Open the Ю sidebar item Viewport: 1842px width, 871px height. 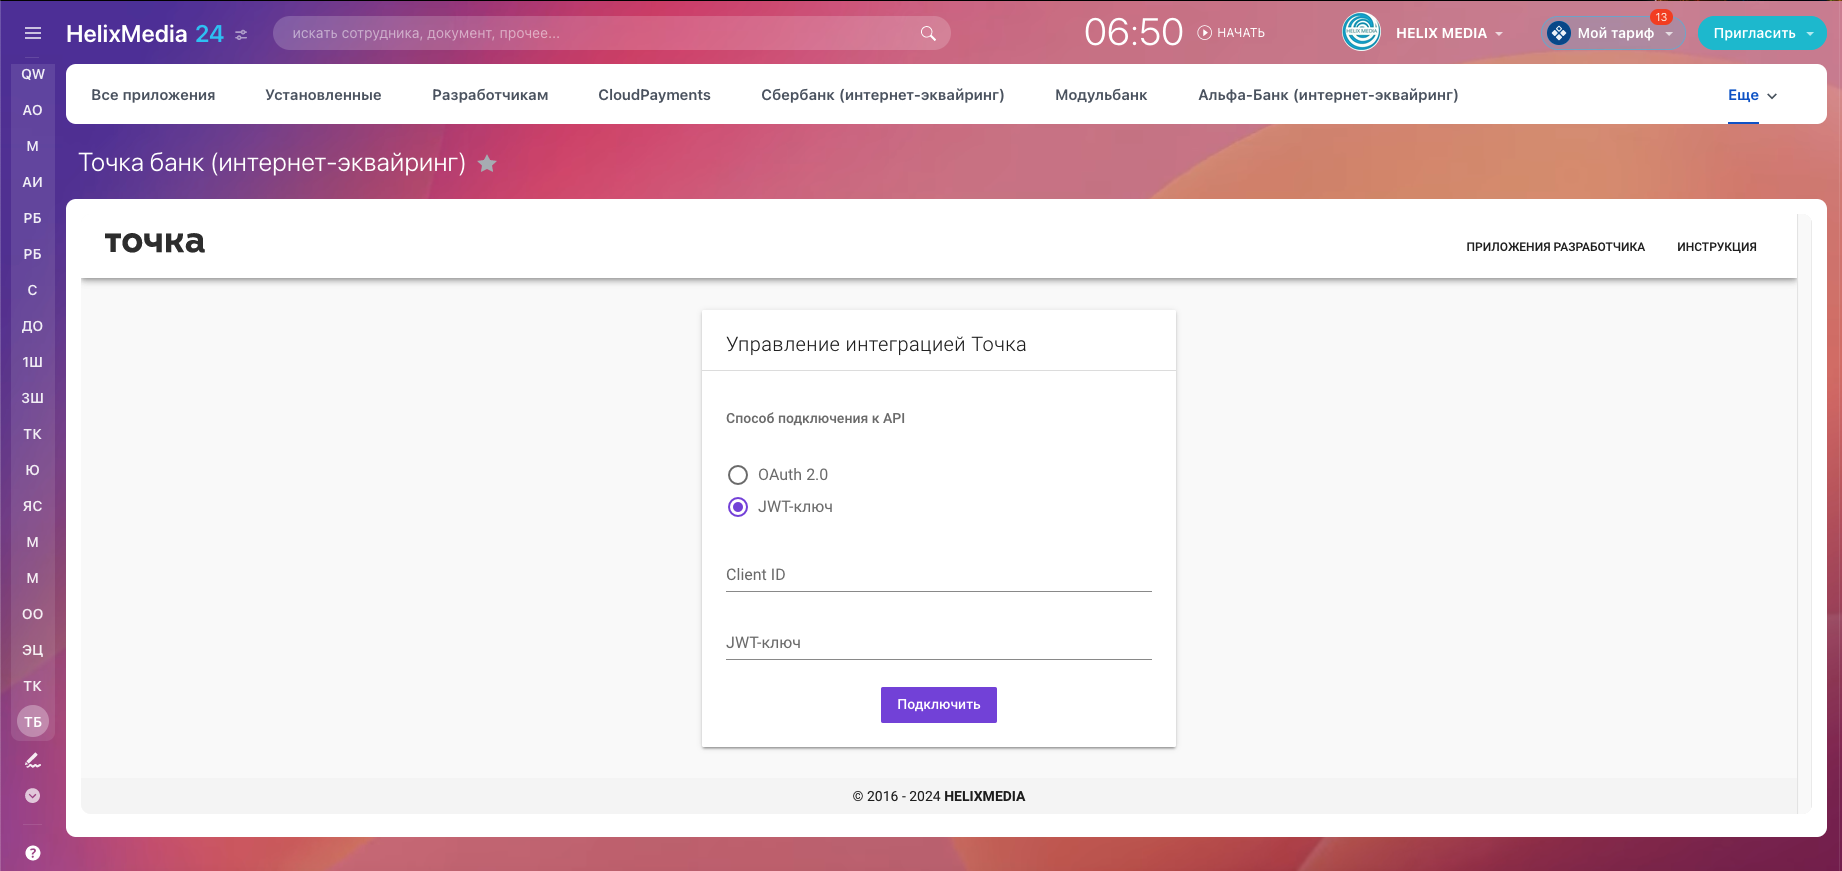(33, 470)
